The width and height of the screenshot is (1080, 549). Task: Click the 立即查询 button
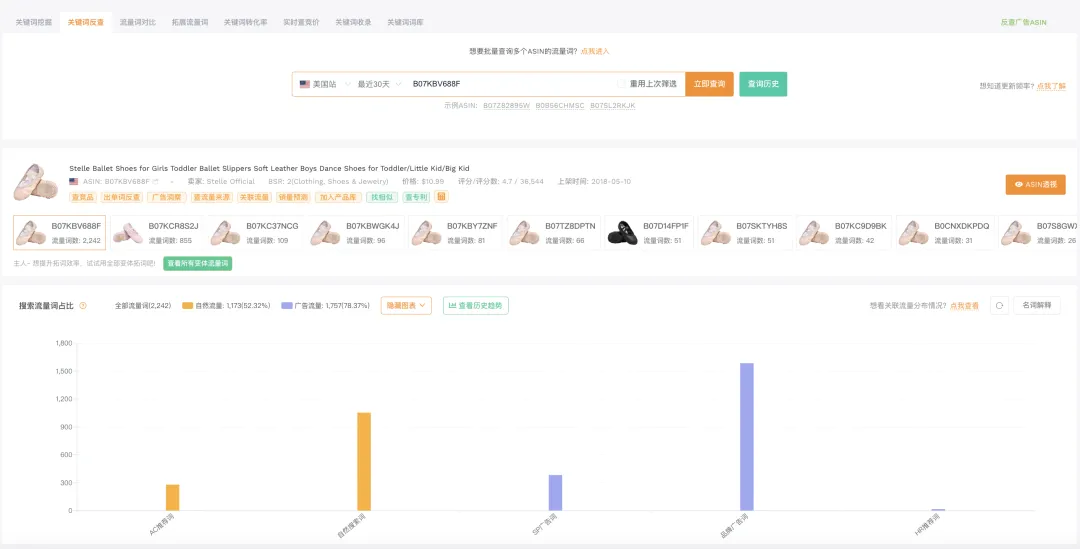709,84
